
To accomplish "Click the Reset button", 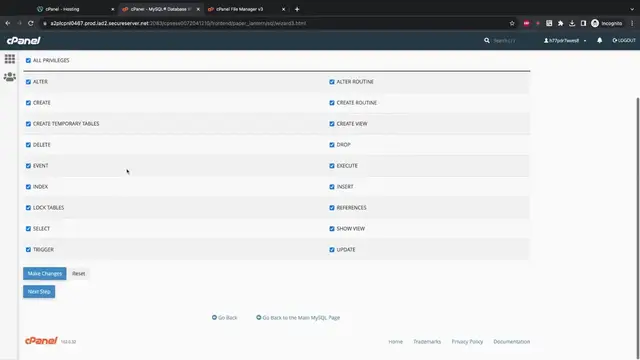I will click(x=78, y=273).
